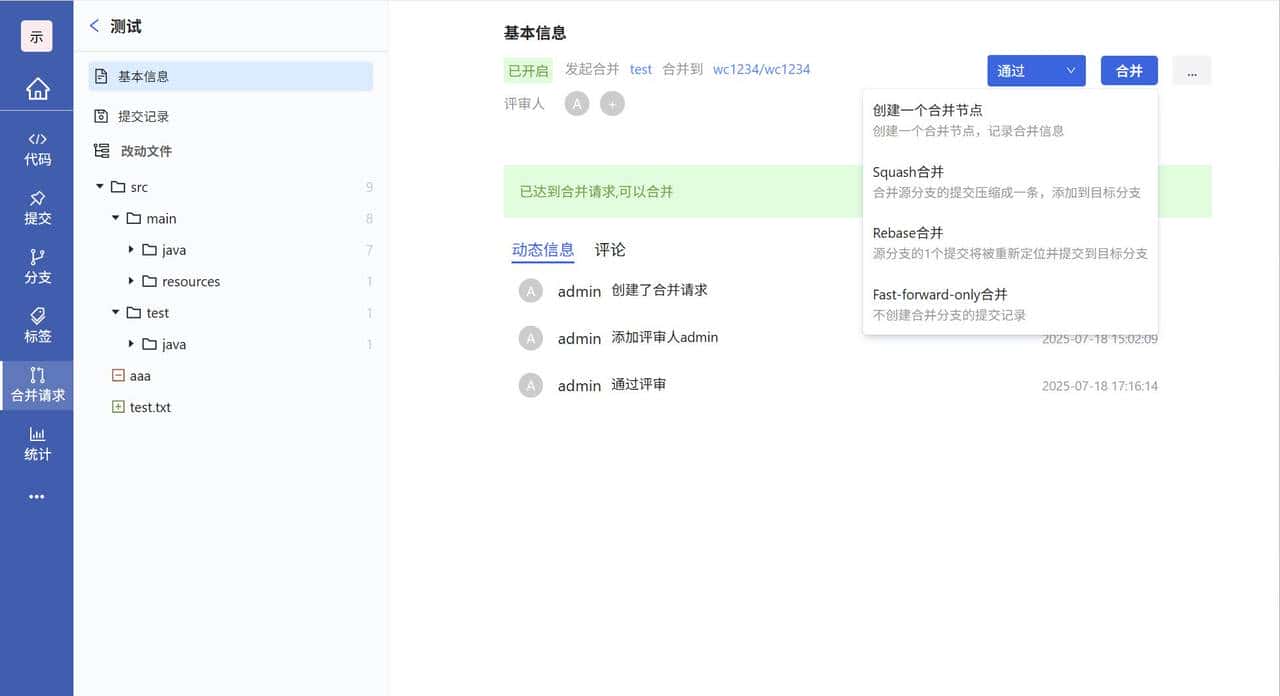Click the 合并 merge button
Screen dimensions: 1280x696
(1129, 70)
